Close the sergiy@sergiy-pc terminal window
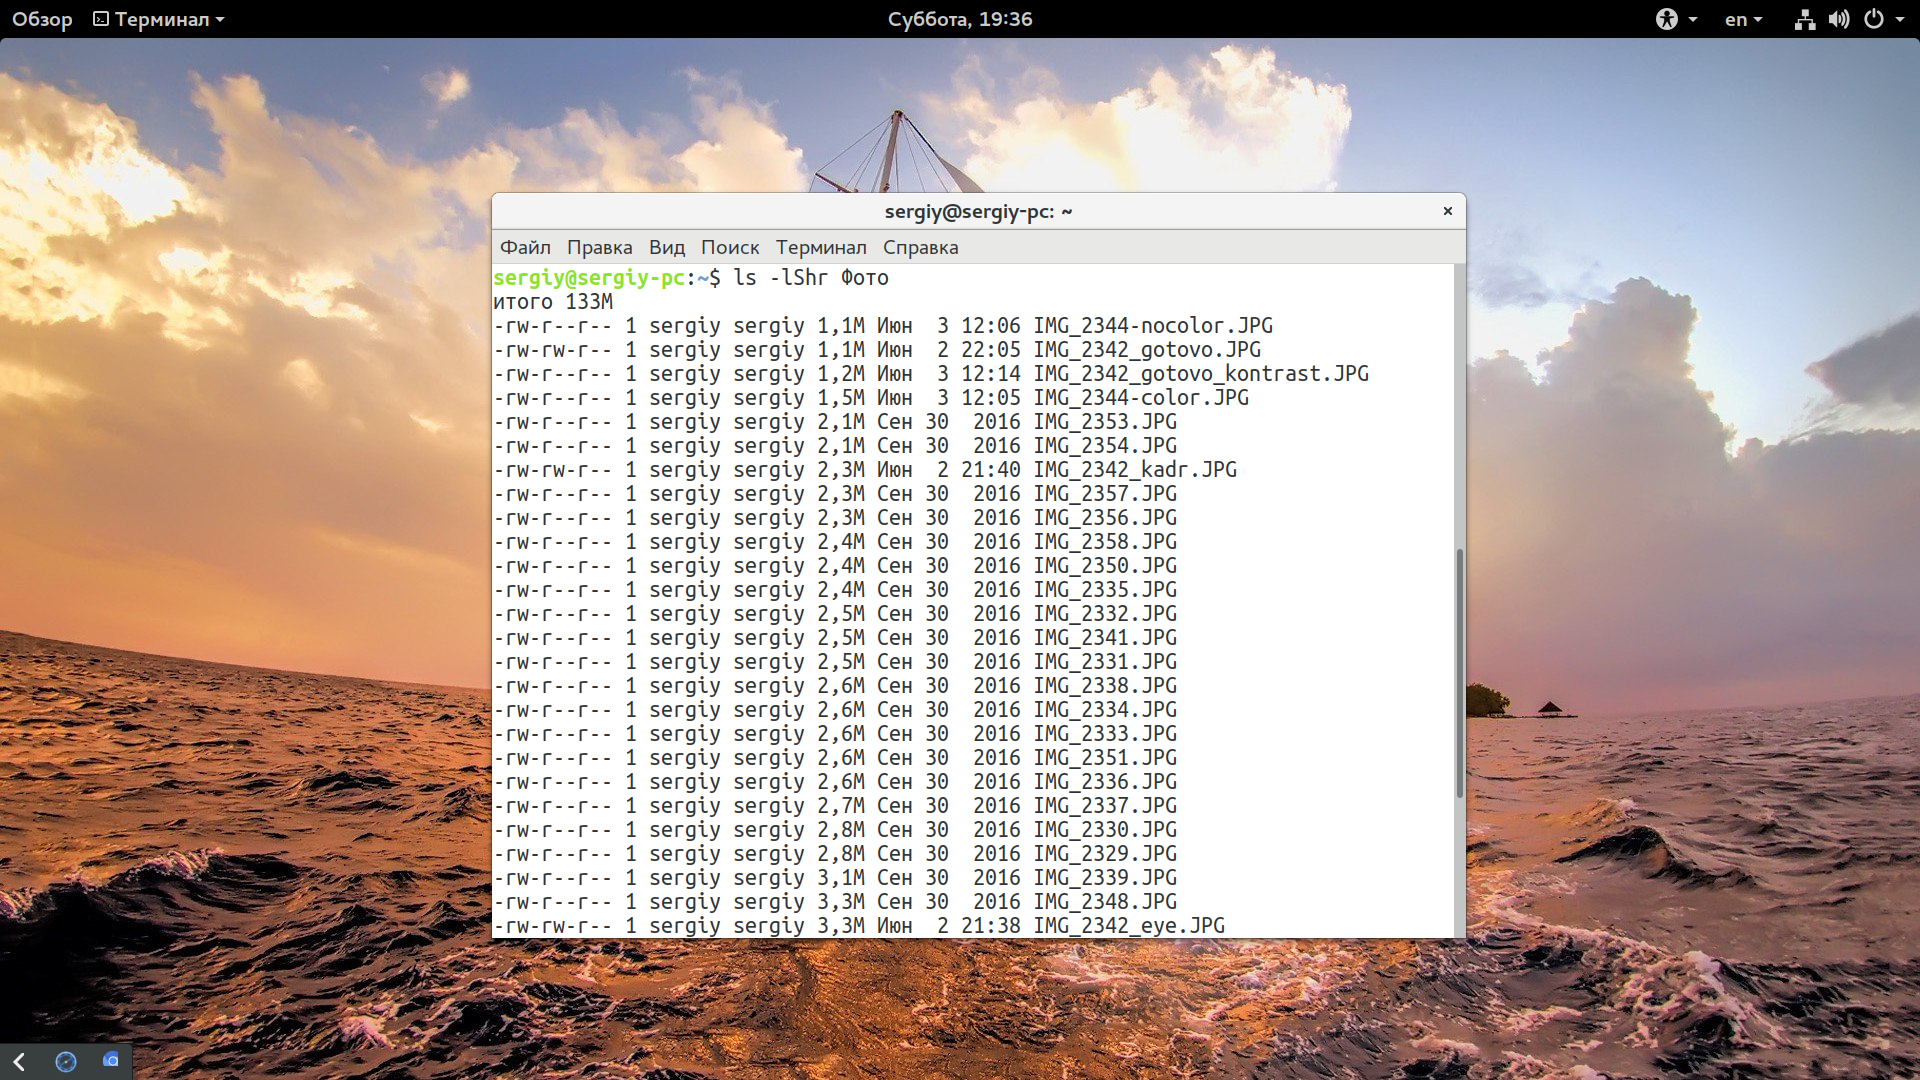The image size is (1920, 1080). pos(1447,211)
